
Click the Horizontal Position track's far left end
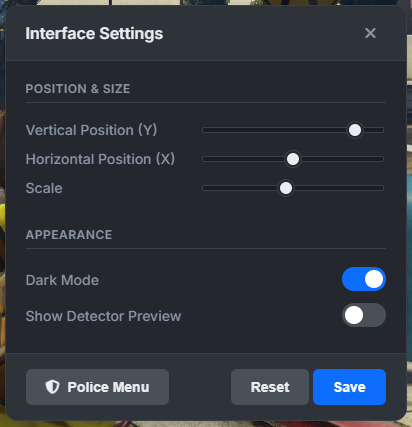point(205,159)
